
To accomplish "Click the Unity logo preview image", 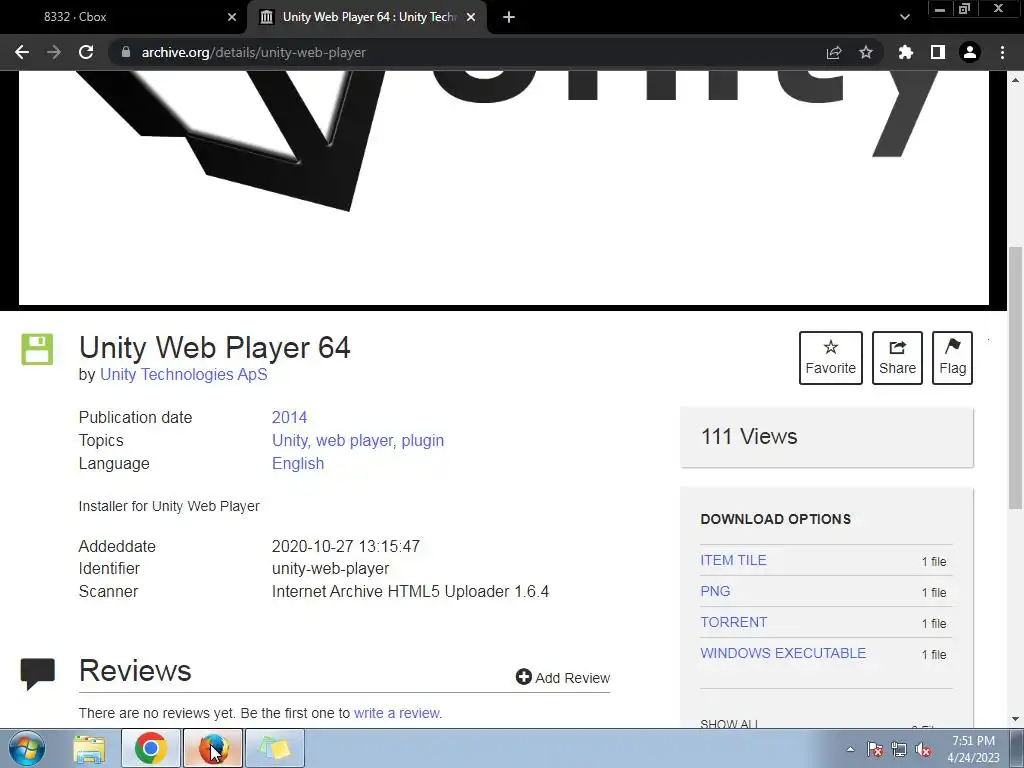I will 504,187.
